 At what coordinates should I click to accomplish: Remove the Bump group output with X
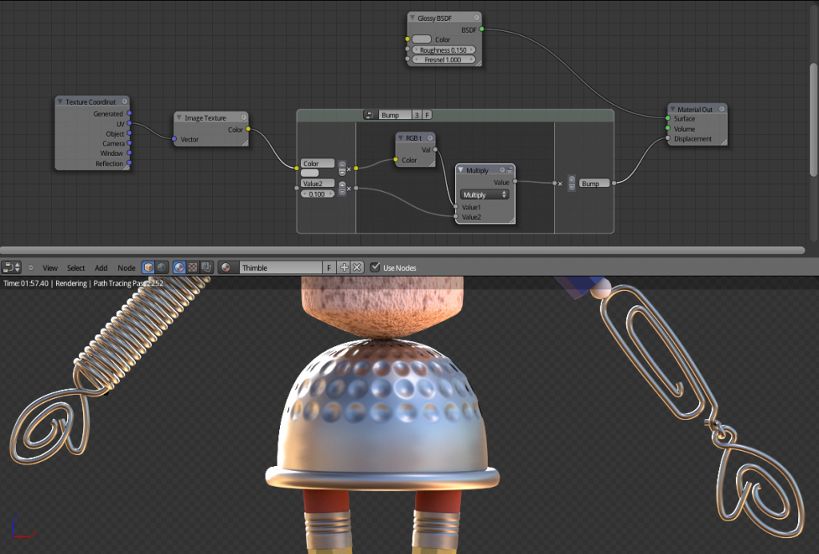click(560, 184)
